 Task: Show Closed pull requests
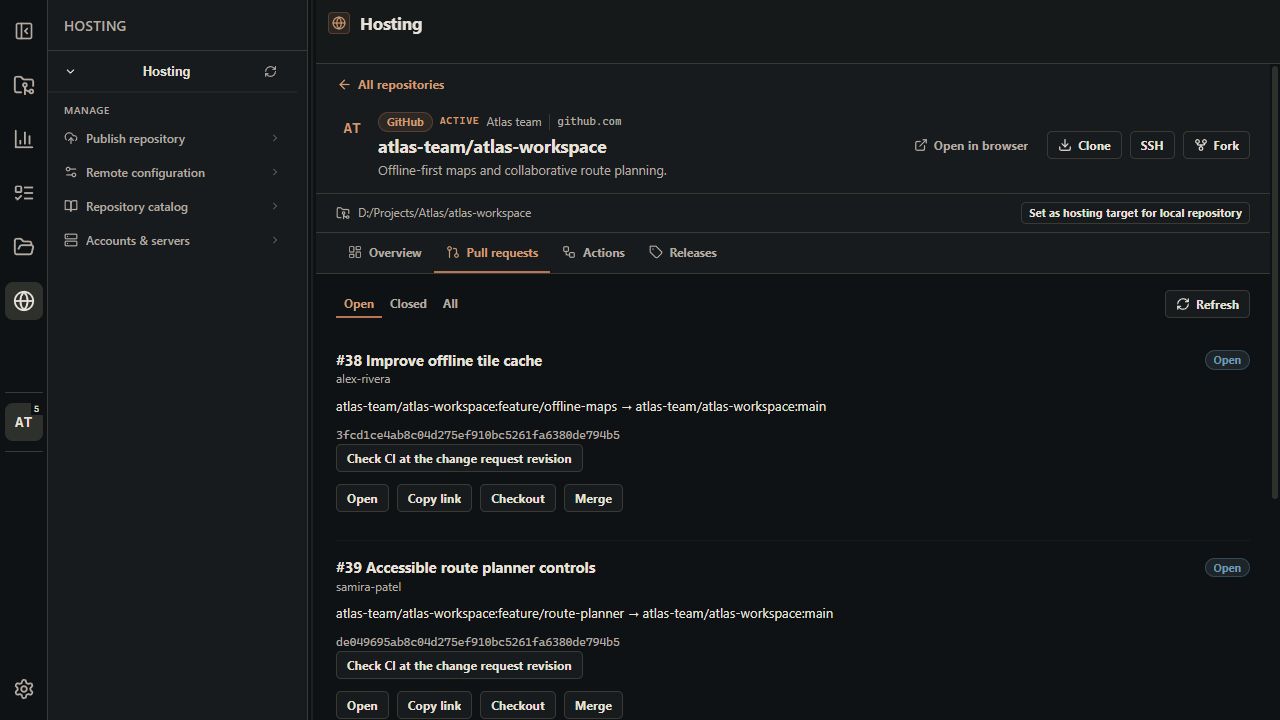click(408, 304)
